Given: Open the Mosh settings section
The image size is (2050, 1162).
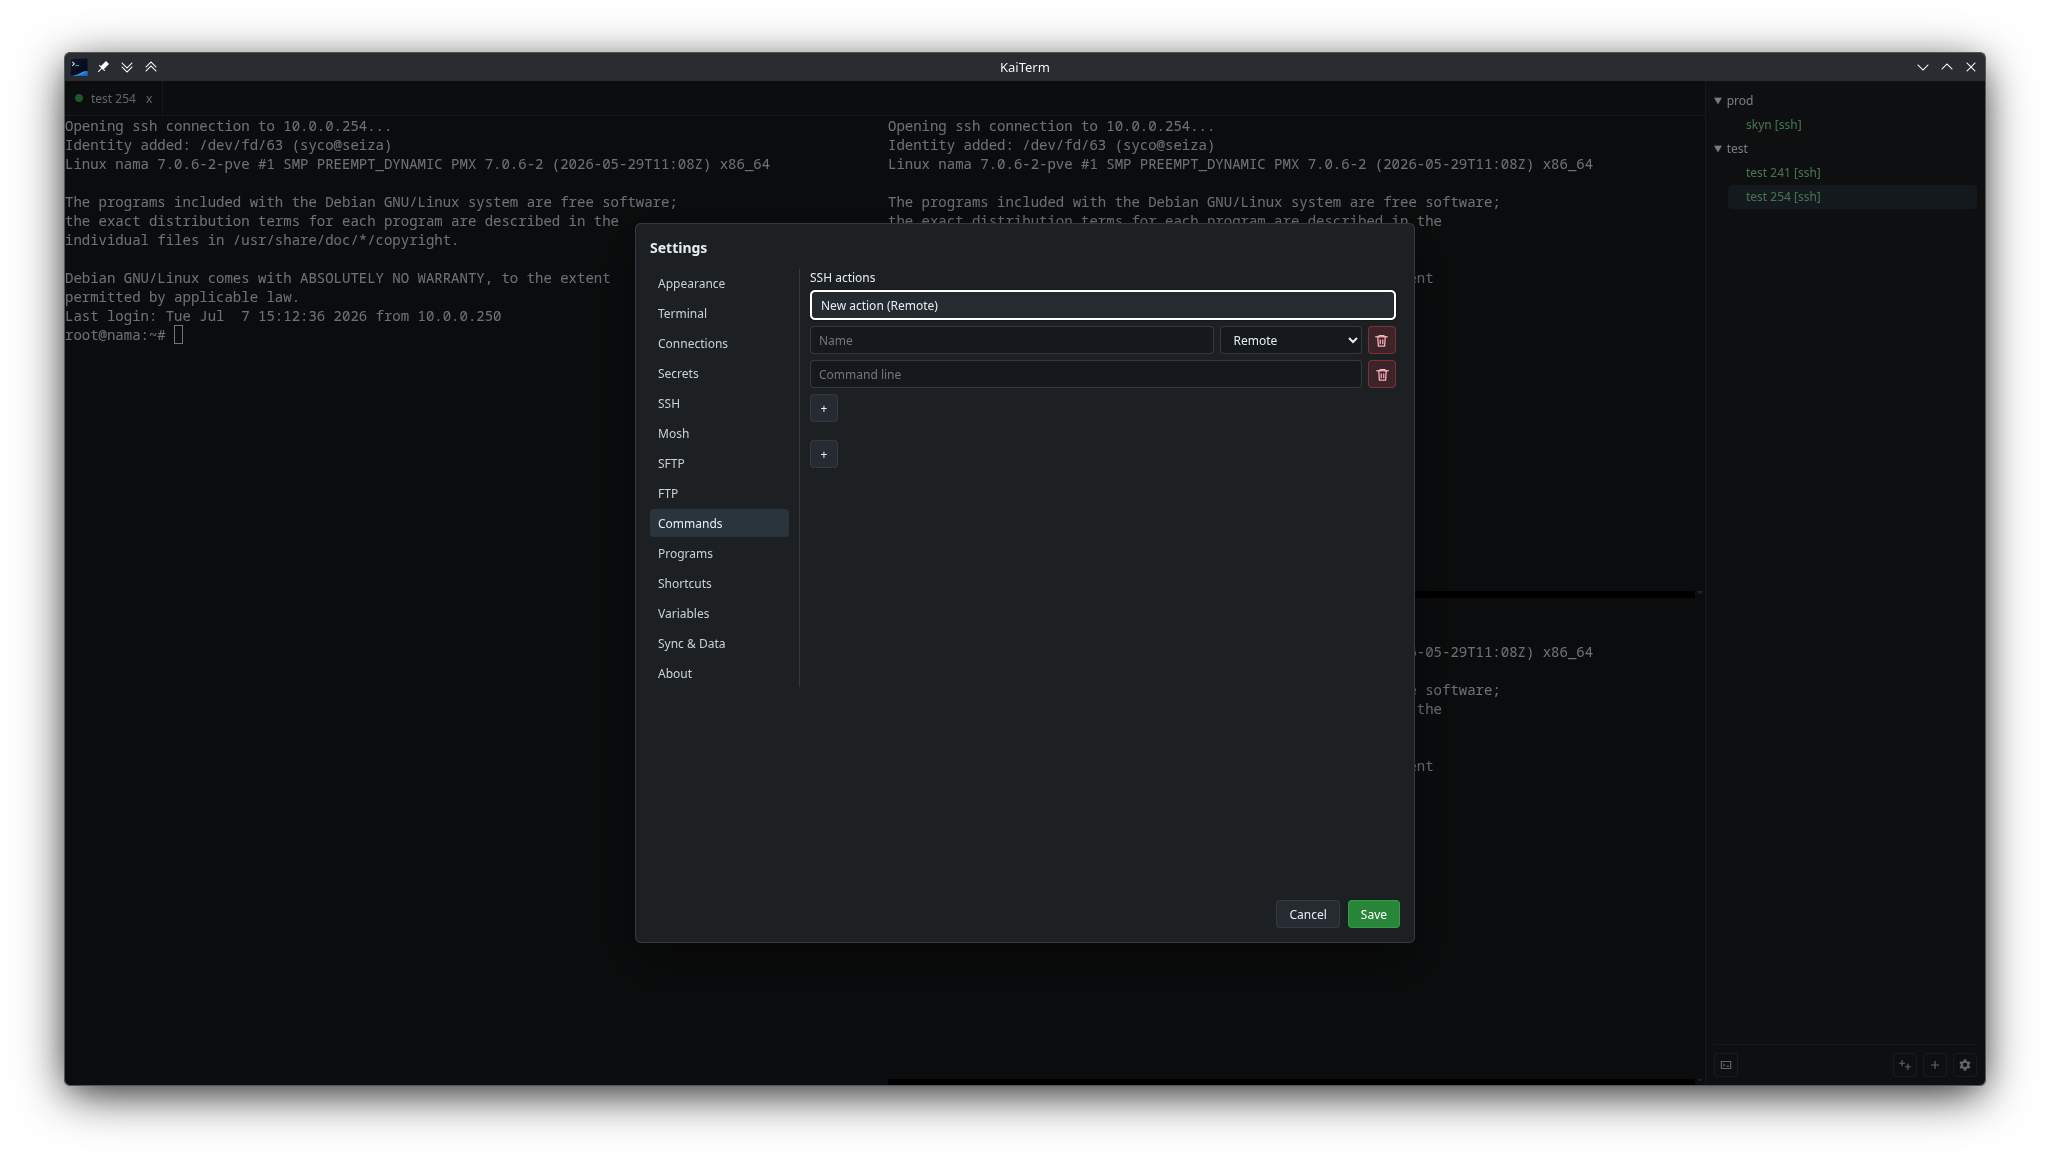Looking at the screenshot, I should (719, 434).
